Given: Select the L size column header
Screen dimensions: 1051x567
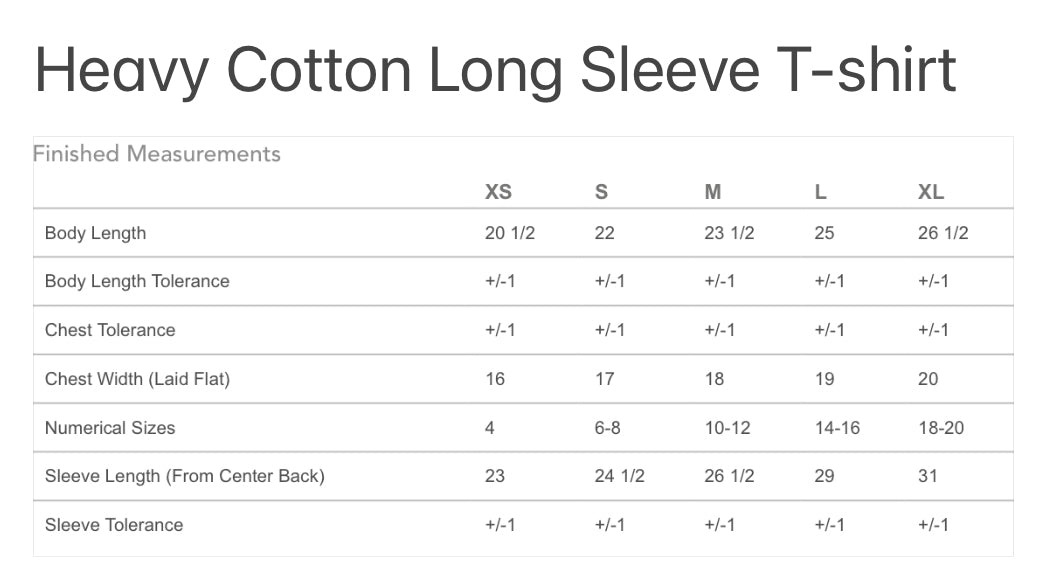Looking at the screenshot, I should (x=820, y=192).
